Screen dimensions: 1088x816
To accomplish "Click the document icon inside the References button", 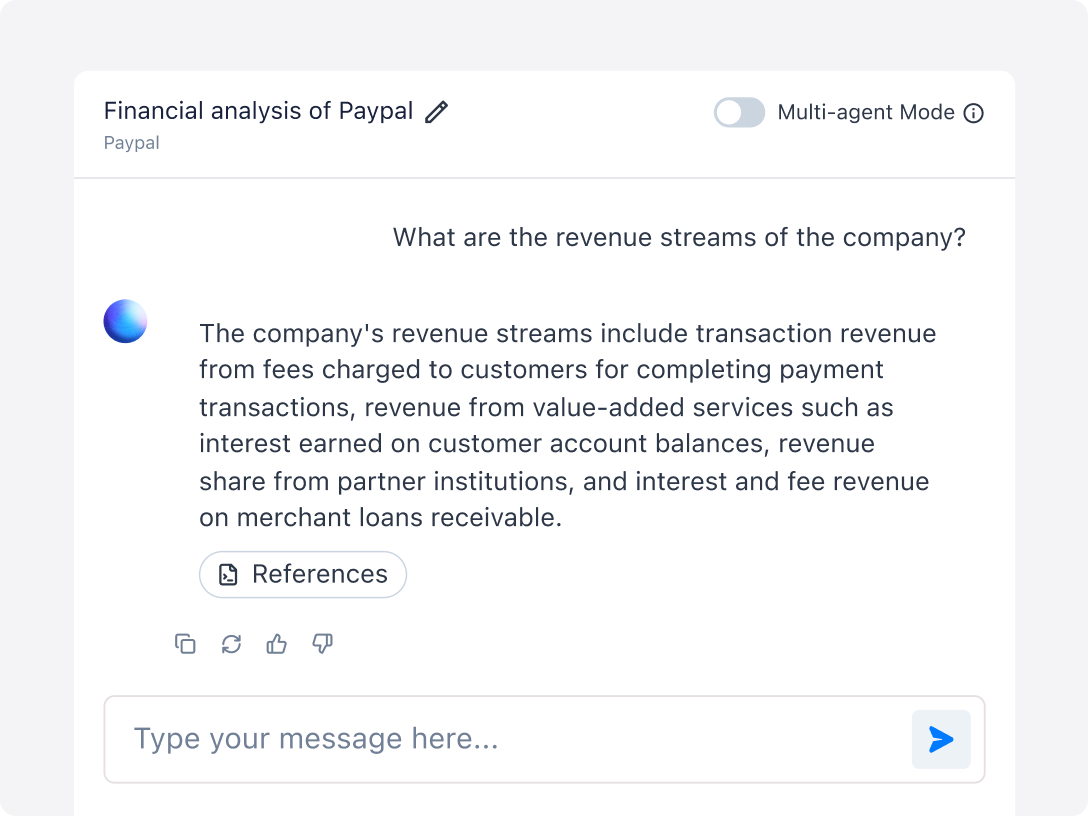I will tap(228, 574).
